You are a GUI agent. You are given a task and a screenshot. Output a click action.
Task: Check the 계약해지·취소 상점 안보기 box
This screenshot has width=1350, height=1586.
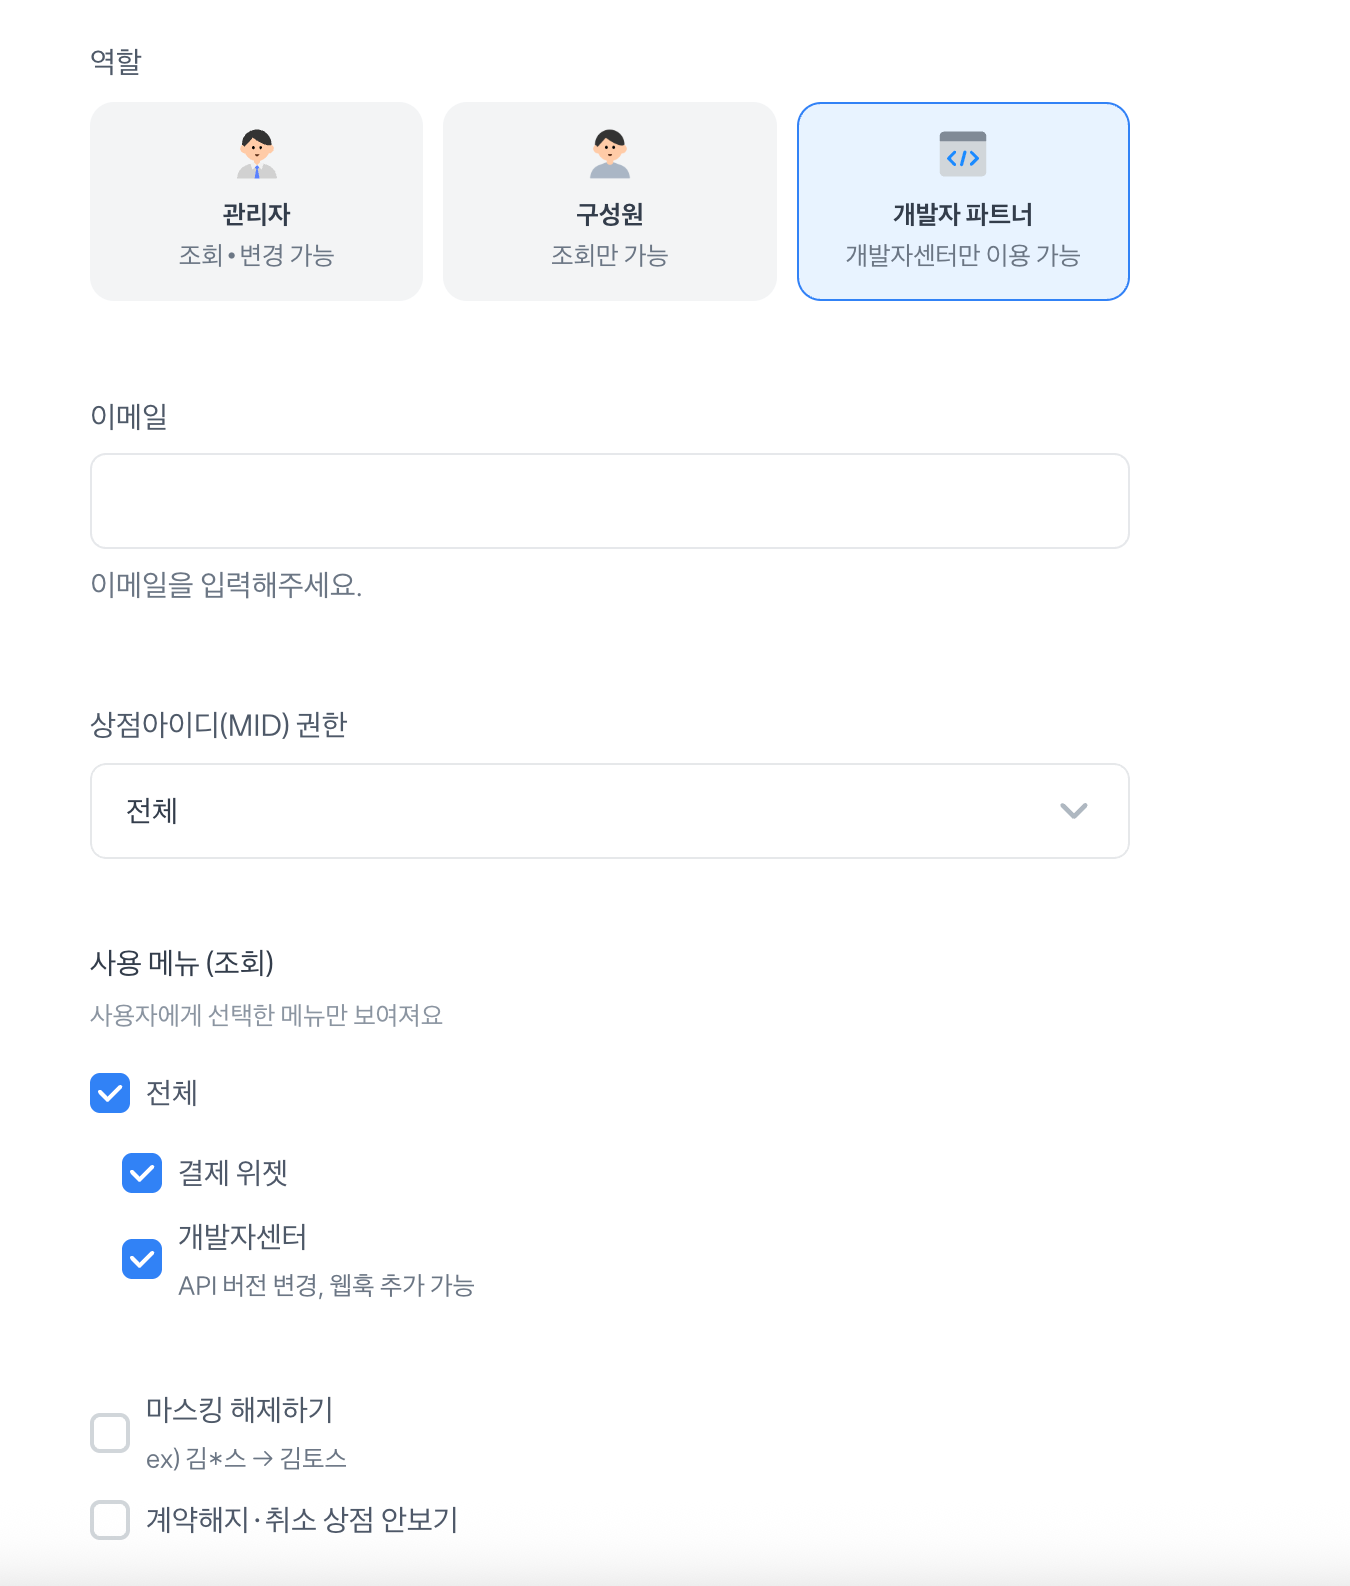click(x=110, y=1520)
